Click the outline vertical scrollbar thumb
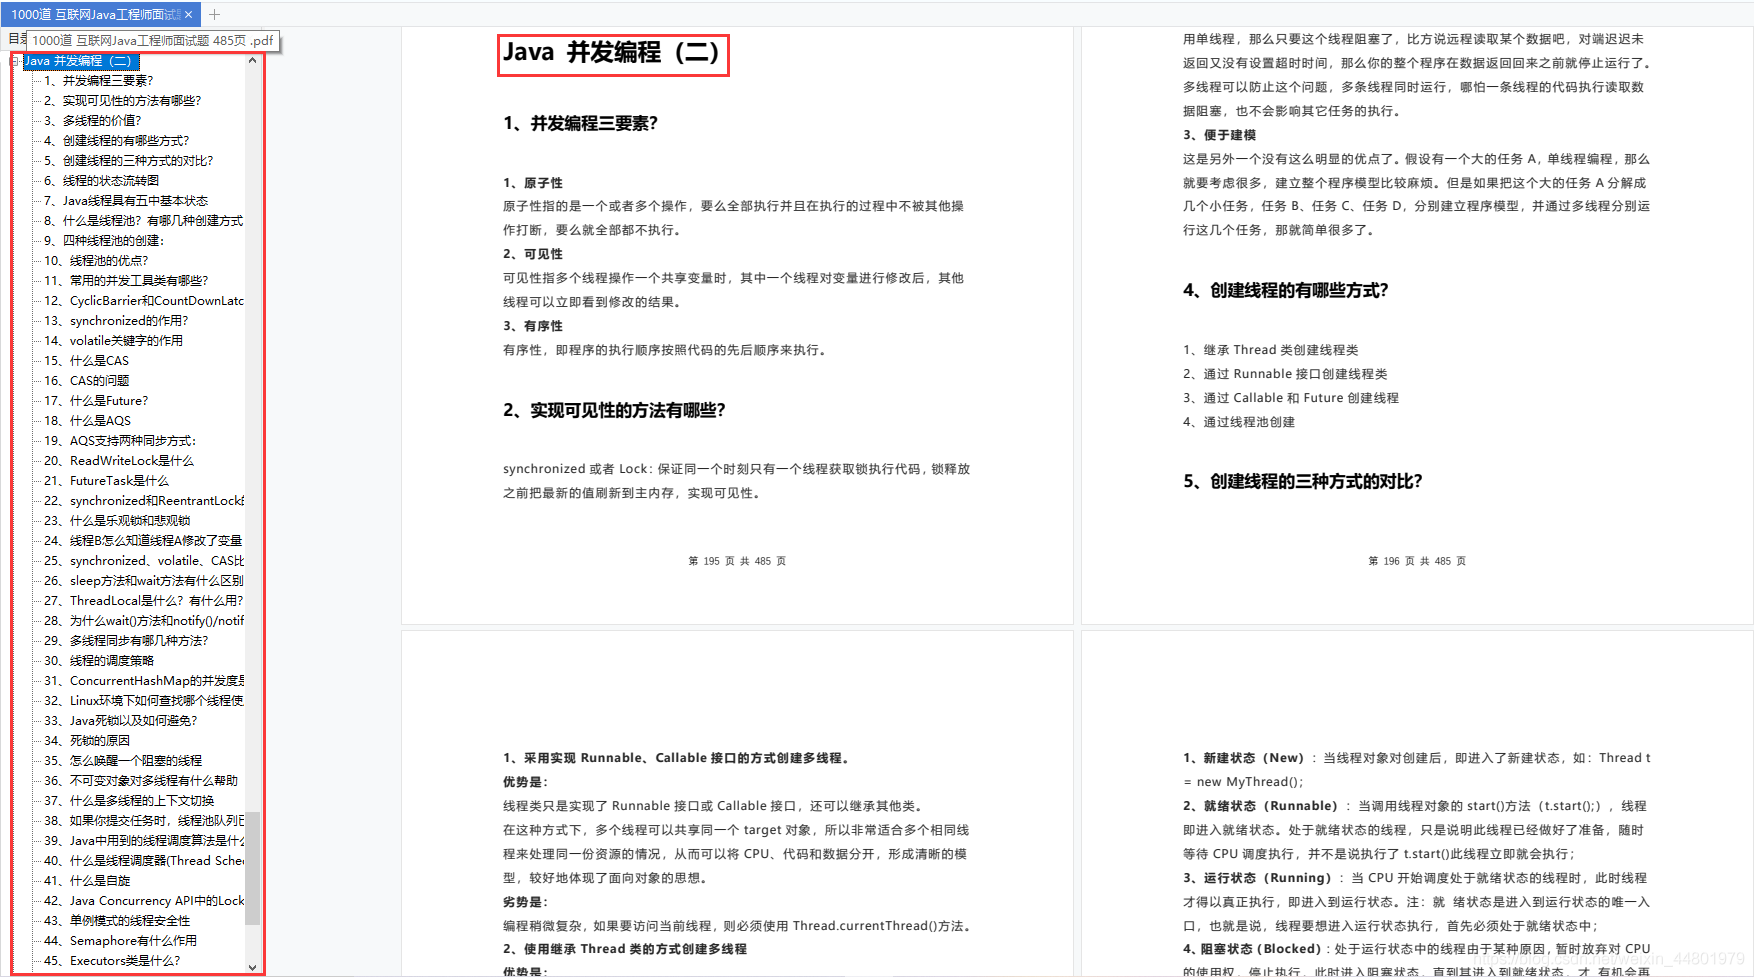 [x=252, y=868]
